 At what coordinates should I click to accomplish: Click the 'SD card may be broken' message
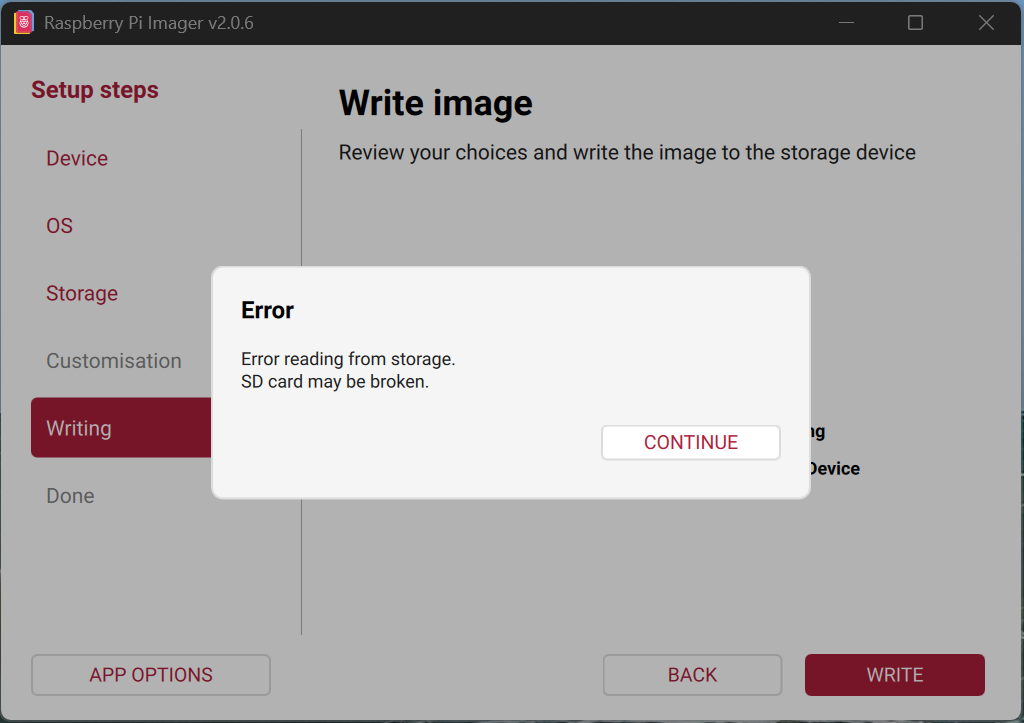[x=335, y=382]
